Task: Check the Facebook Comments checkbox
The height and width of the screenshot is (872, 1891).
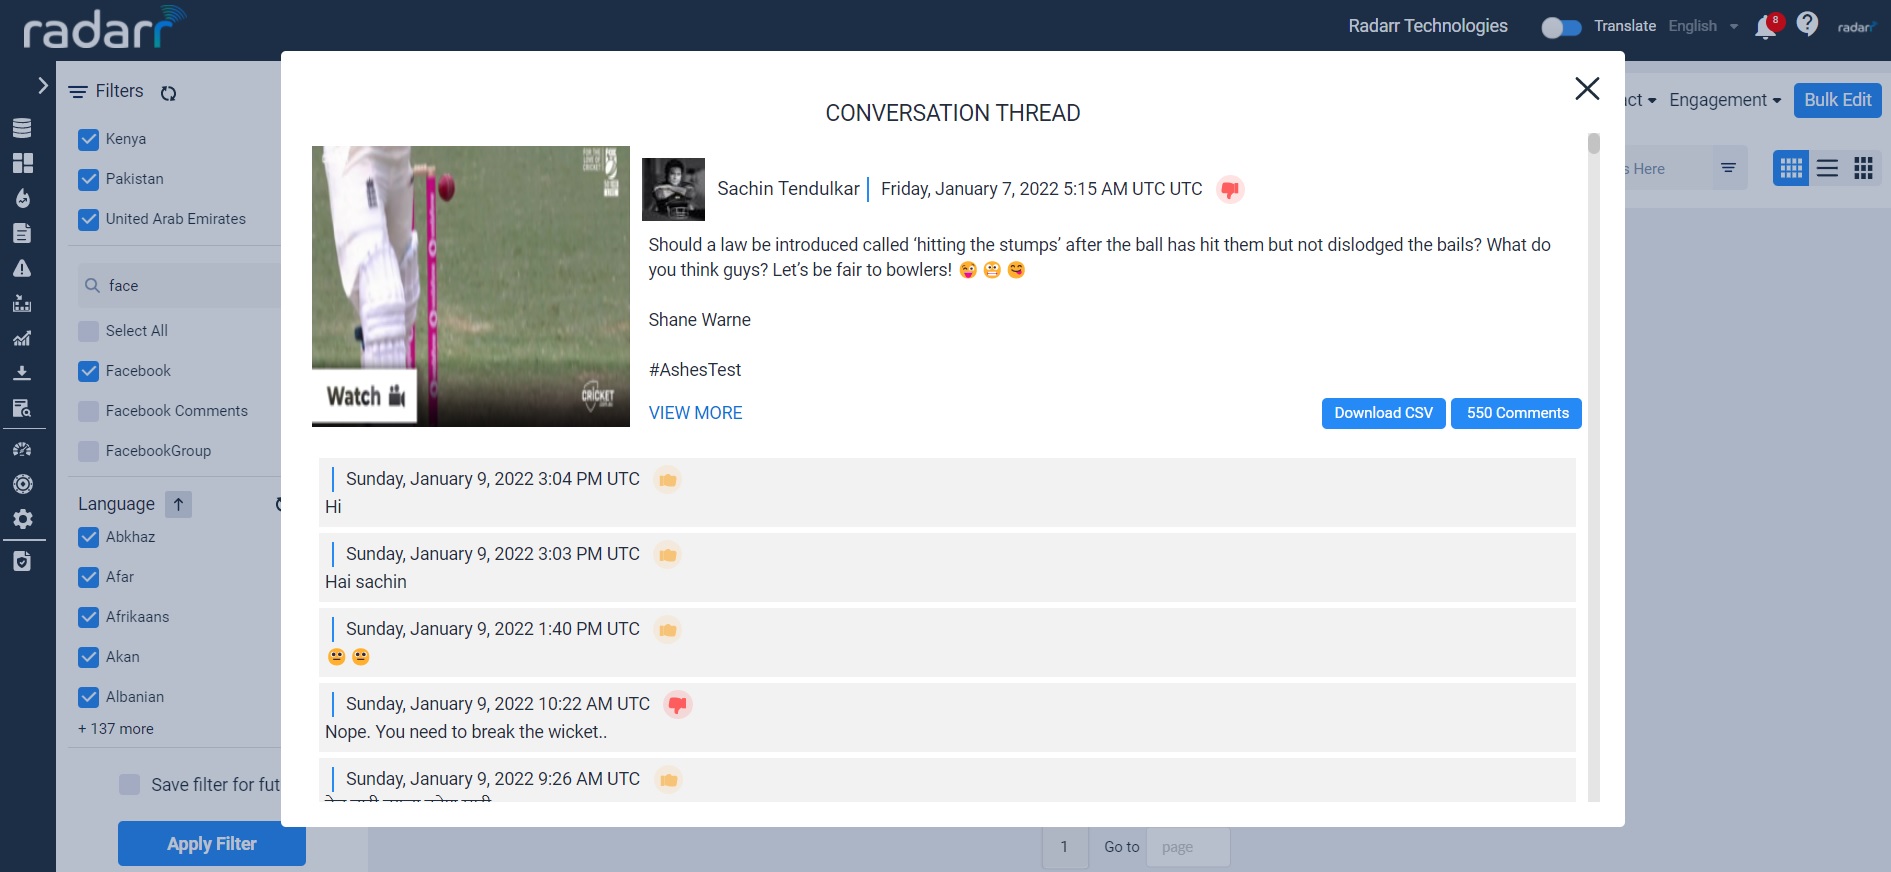Action: point(89,411)
